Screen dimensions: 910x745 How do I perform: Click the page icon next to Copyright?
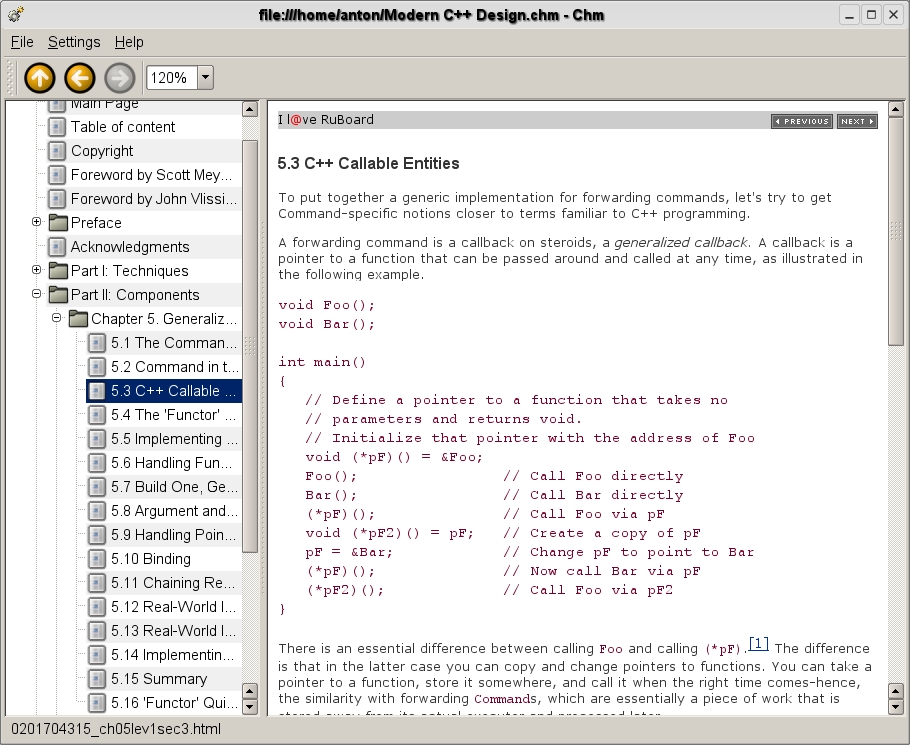[57, 151]
